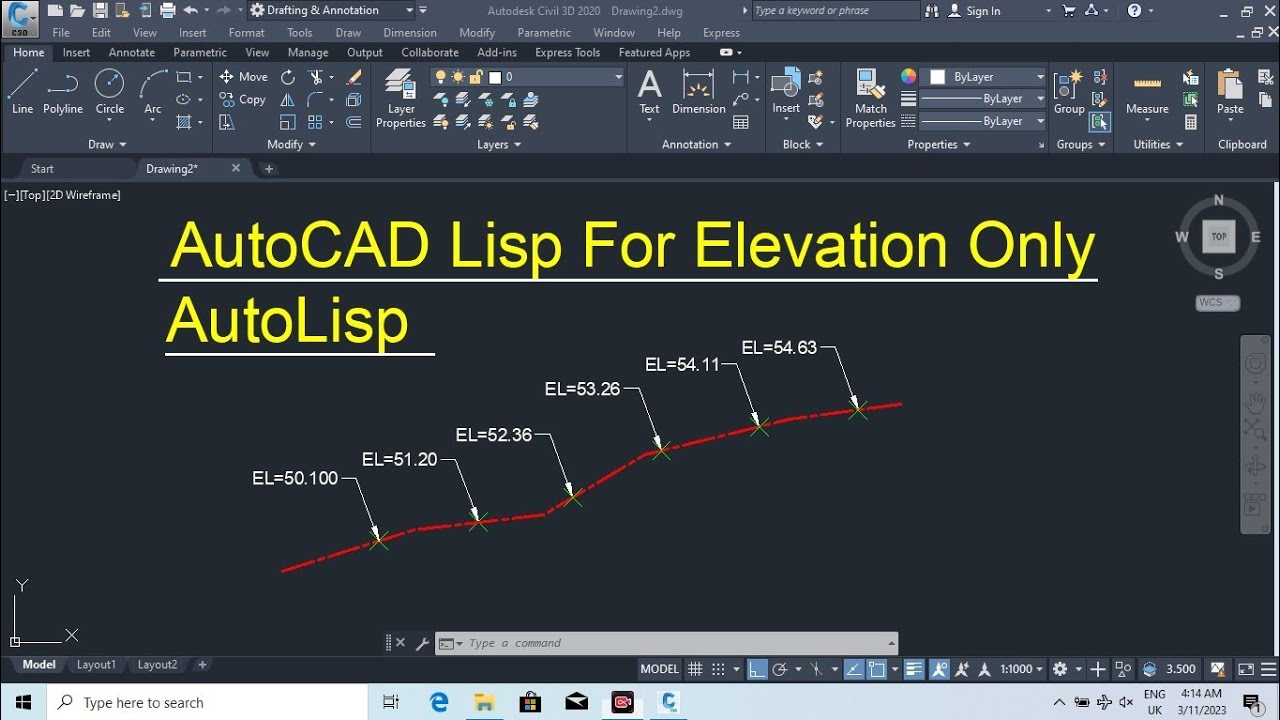Open the Layer Properties manager
The width and height of the screenshot is (1280, 720).
pos(401,98)
